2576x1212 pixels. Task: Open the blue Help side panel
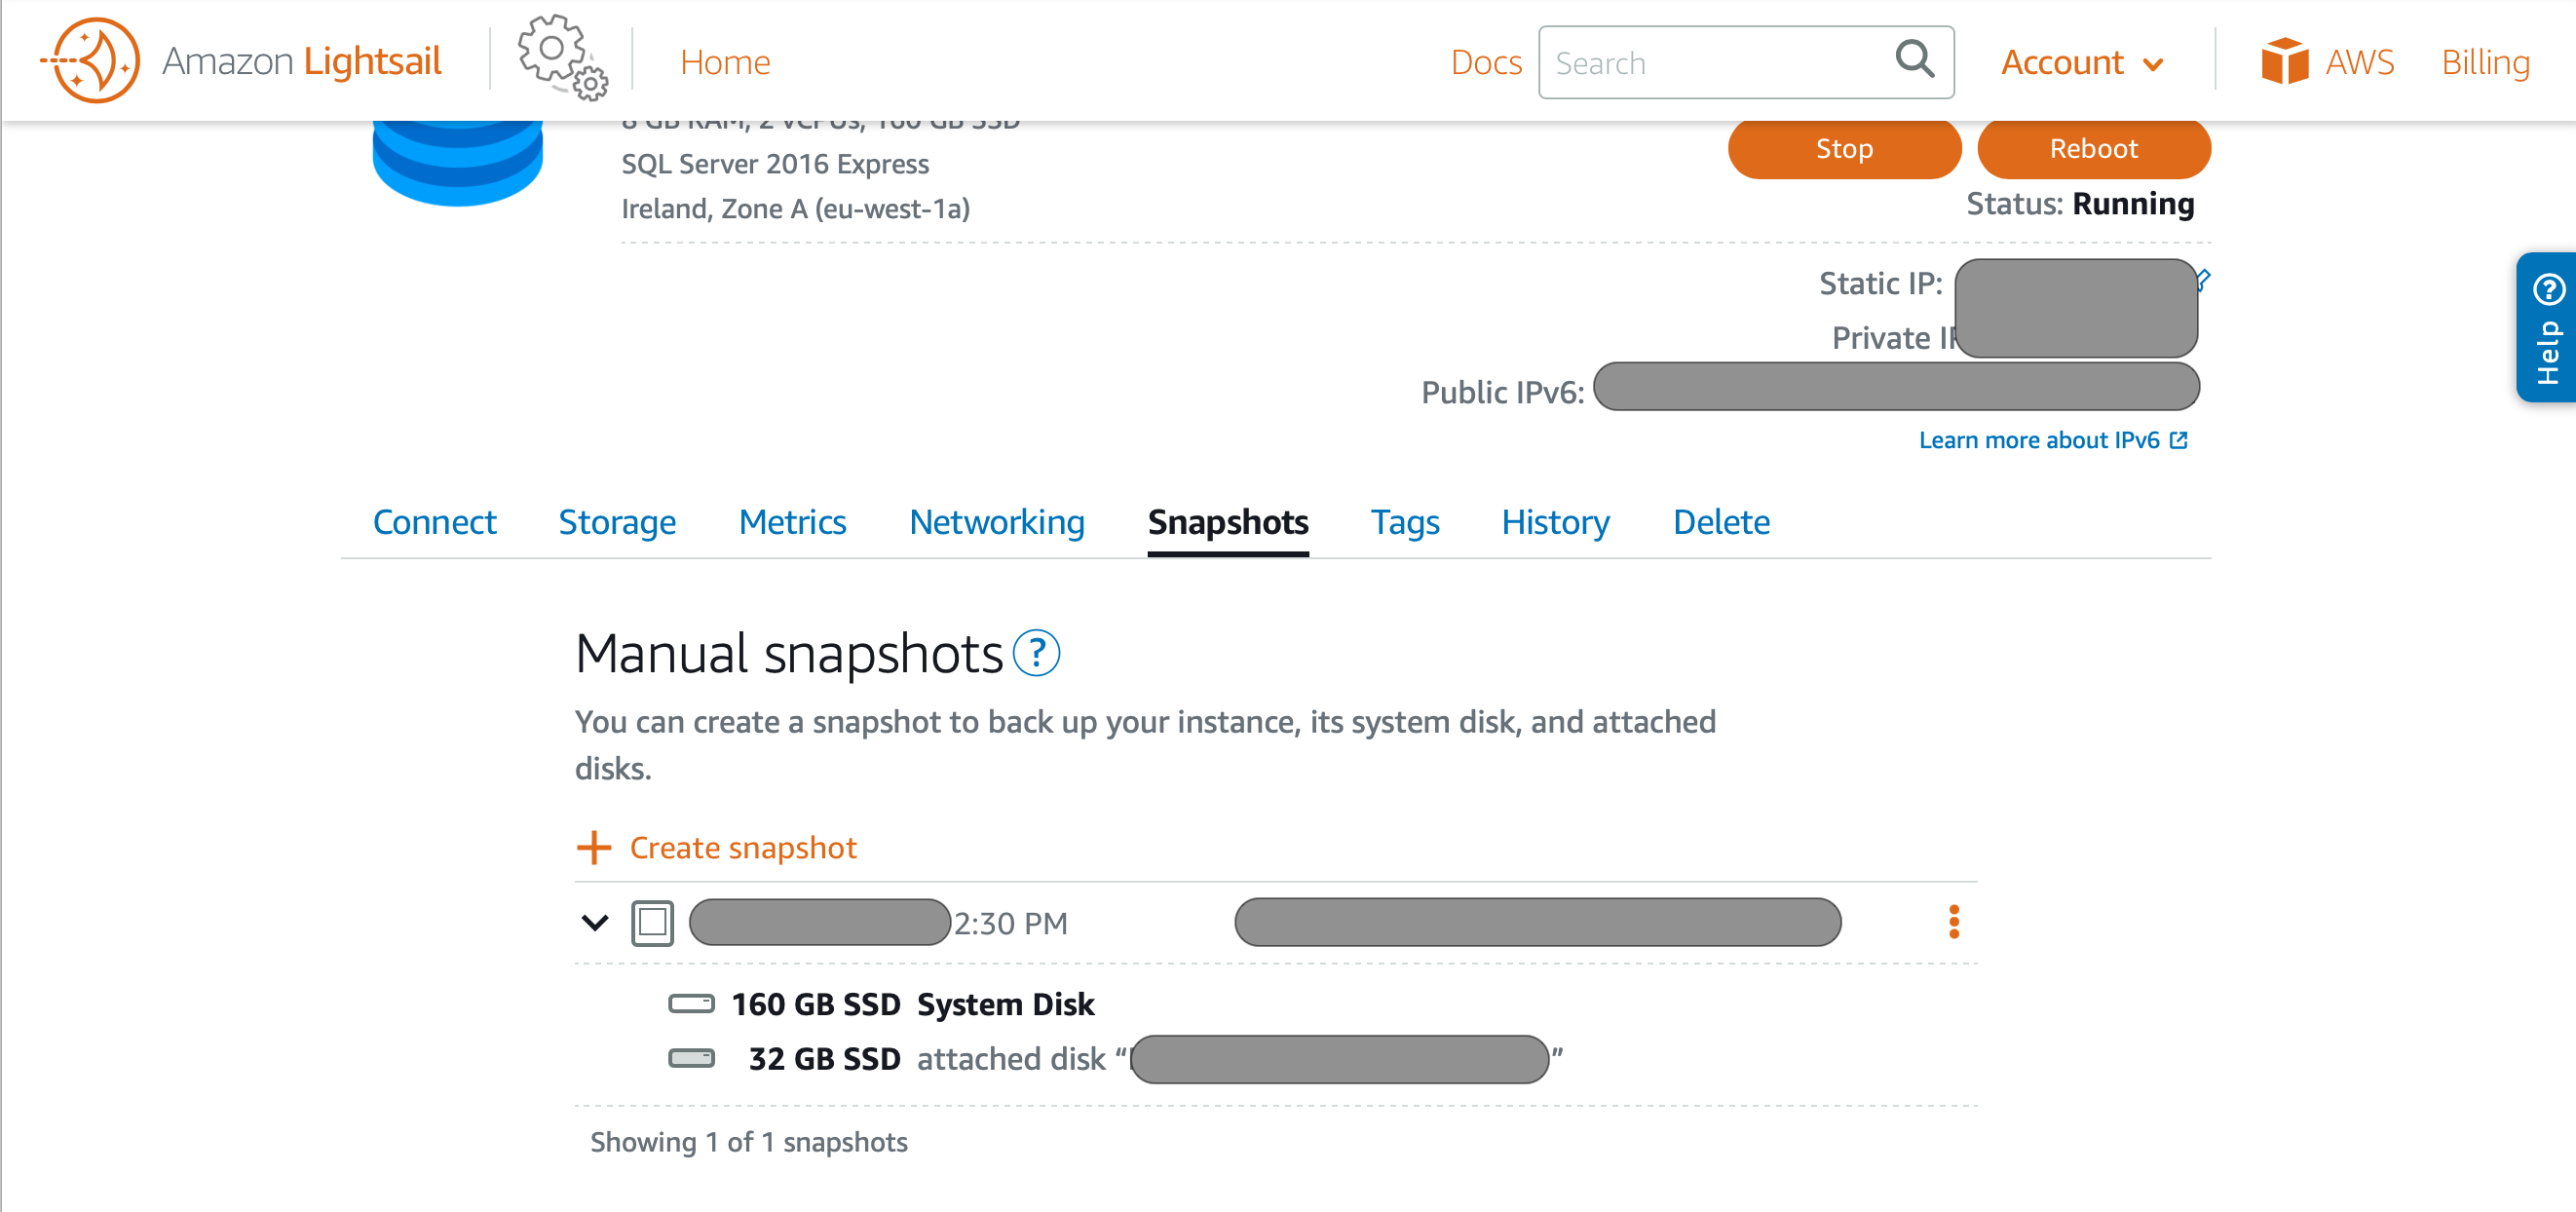click(x=2546, y=327)
